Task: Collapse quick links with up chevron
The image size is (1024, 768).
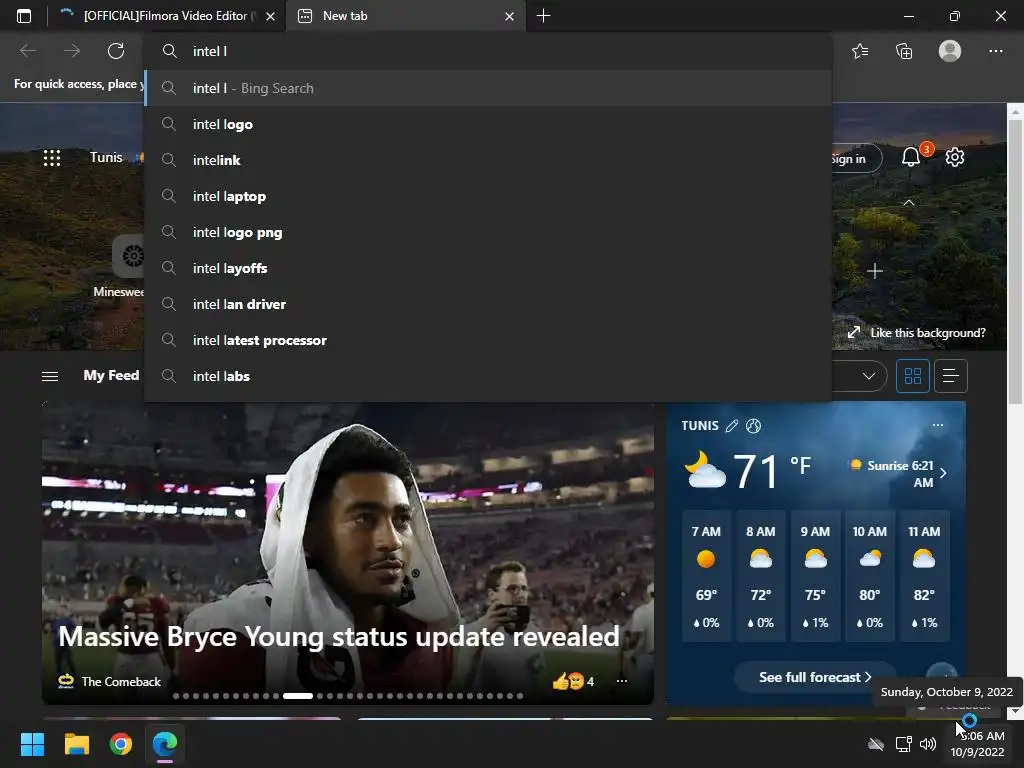Action: tap(908, 203)
